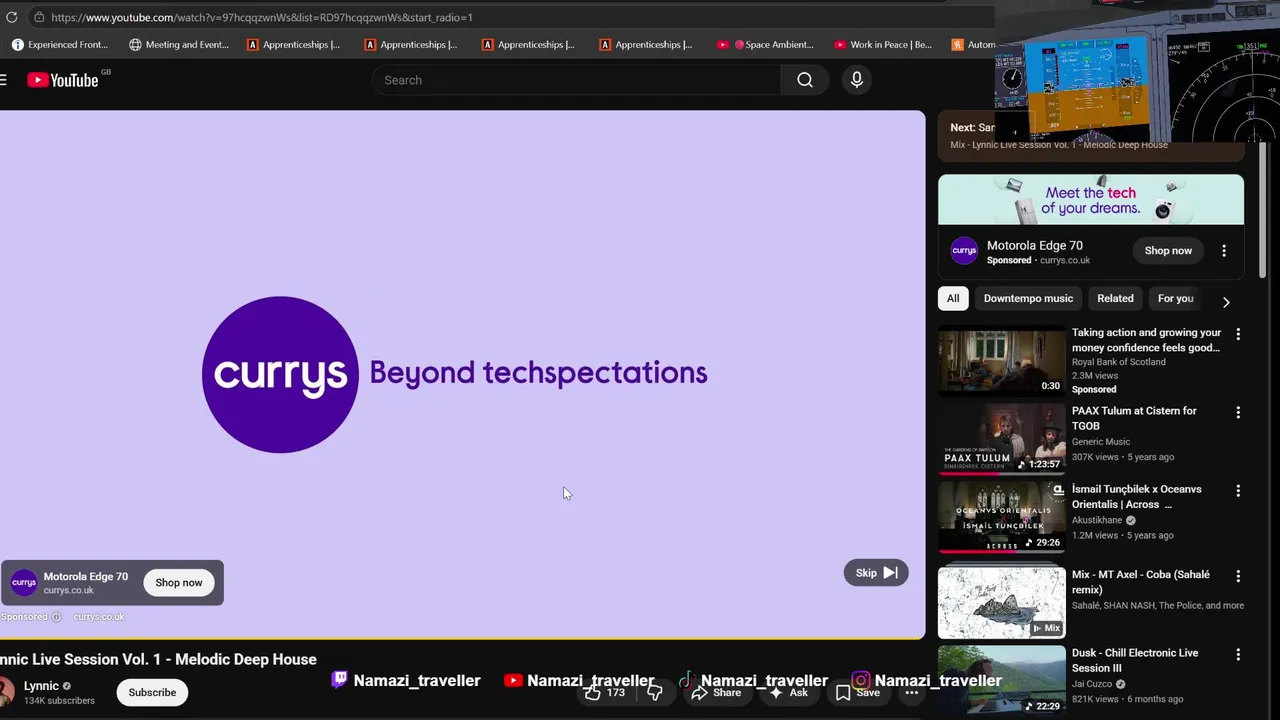Open options menu for the sidebar Motorola ad

(1224, 251)
